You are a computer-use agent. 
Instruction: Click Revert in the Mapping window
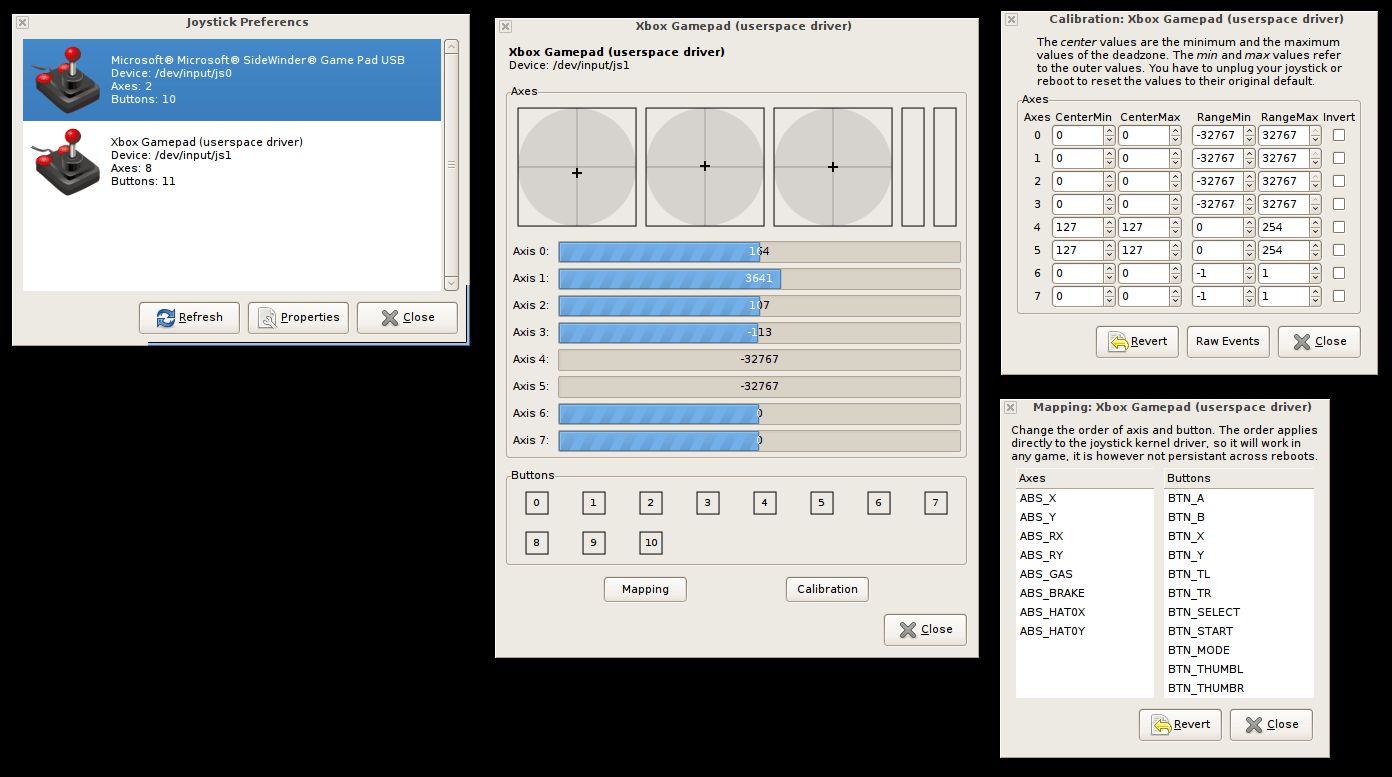click(1180, 724)
